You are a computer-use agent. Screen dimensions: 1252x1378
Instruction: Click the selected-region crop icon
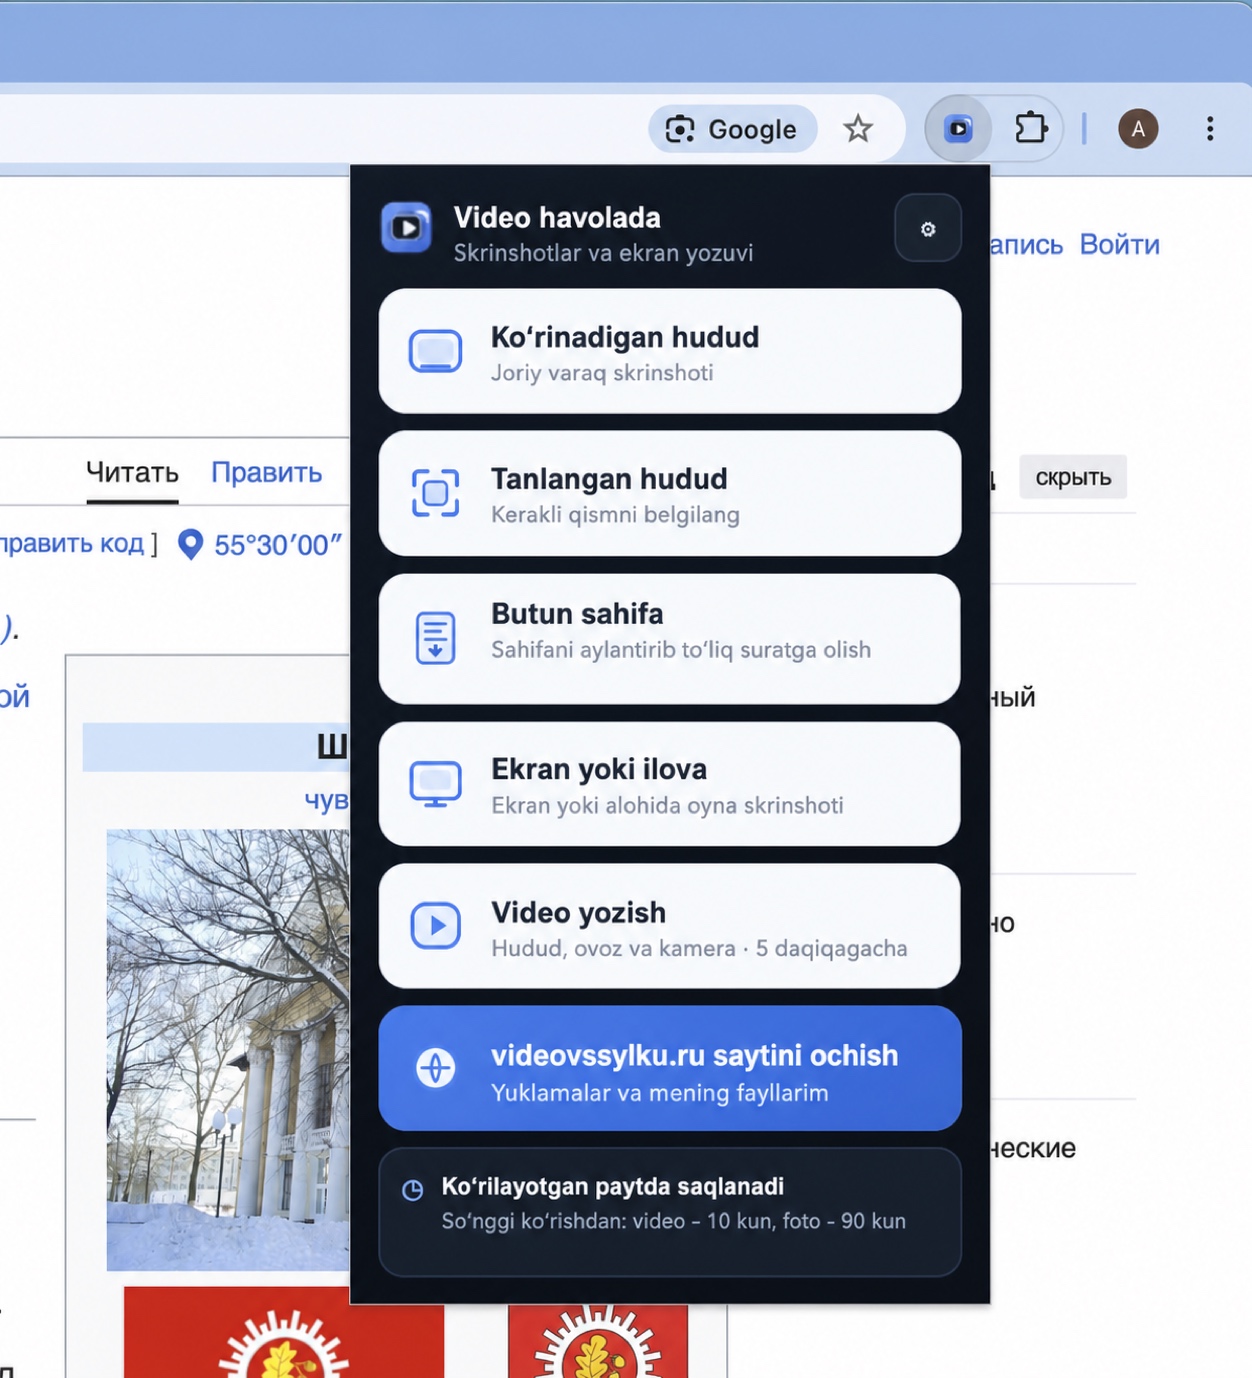point(435,493)
